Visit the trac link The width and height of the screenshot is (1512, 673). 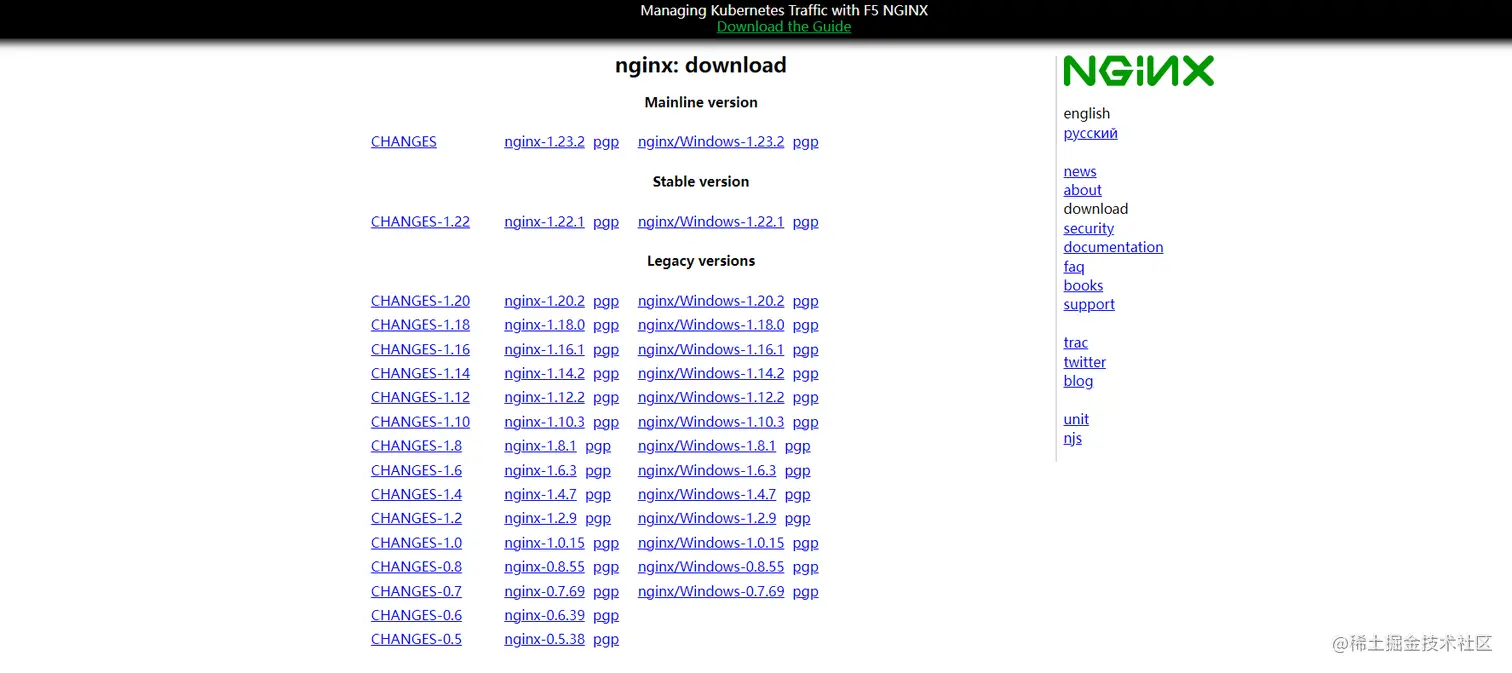(1075, 343)
